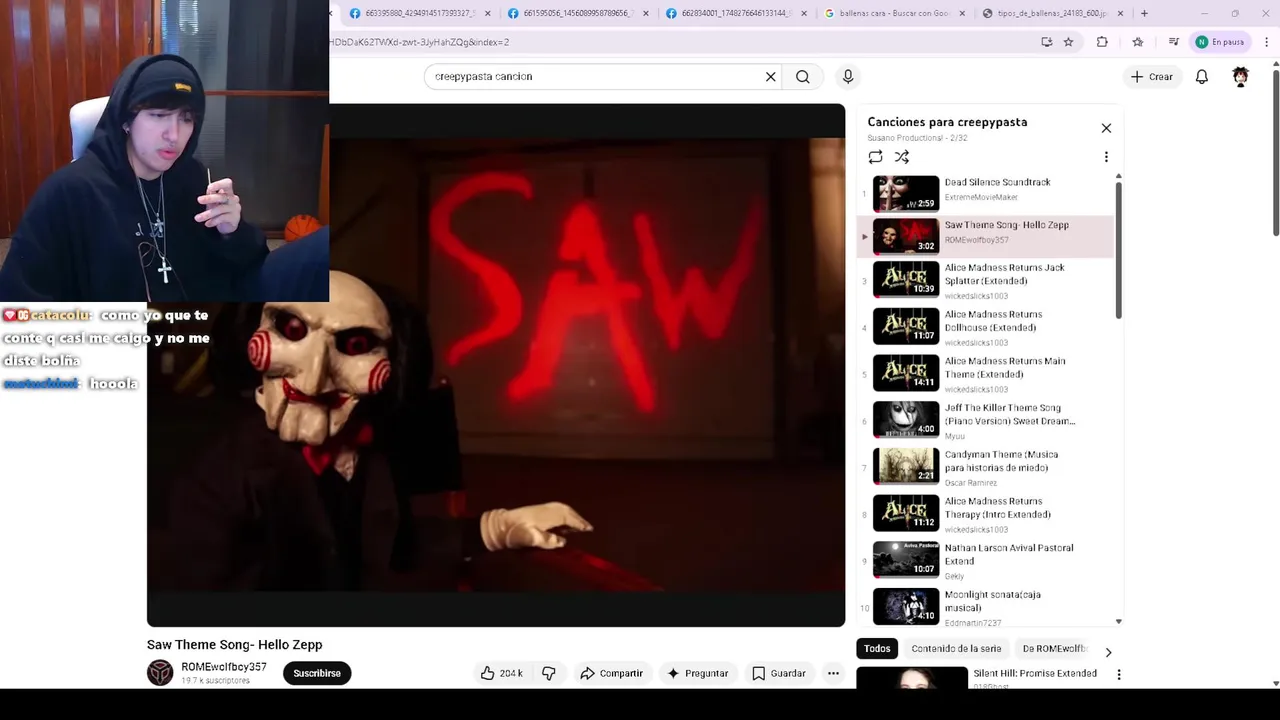Viewport: 1280px width, 720px height.
Task: Open the browser extensions puzzle icon
Action: [x=1102, y=42]
